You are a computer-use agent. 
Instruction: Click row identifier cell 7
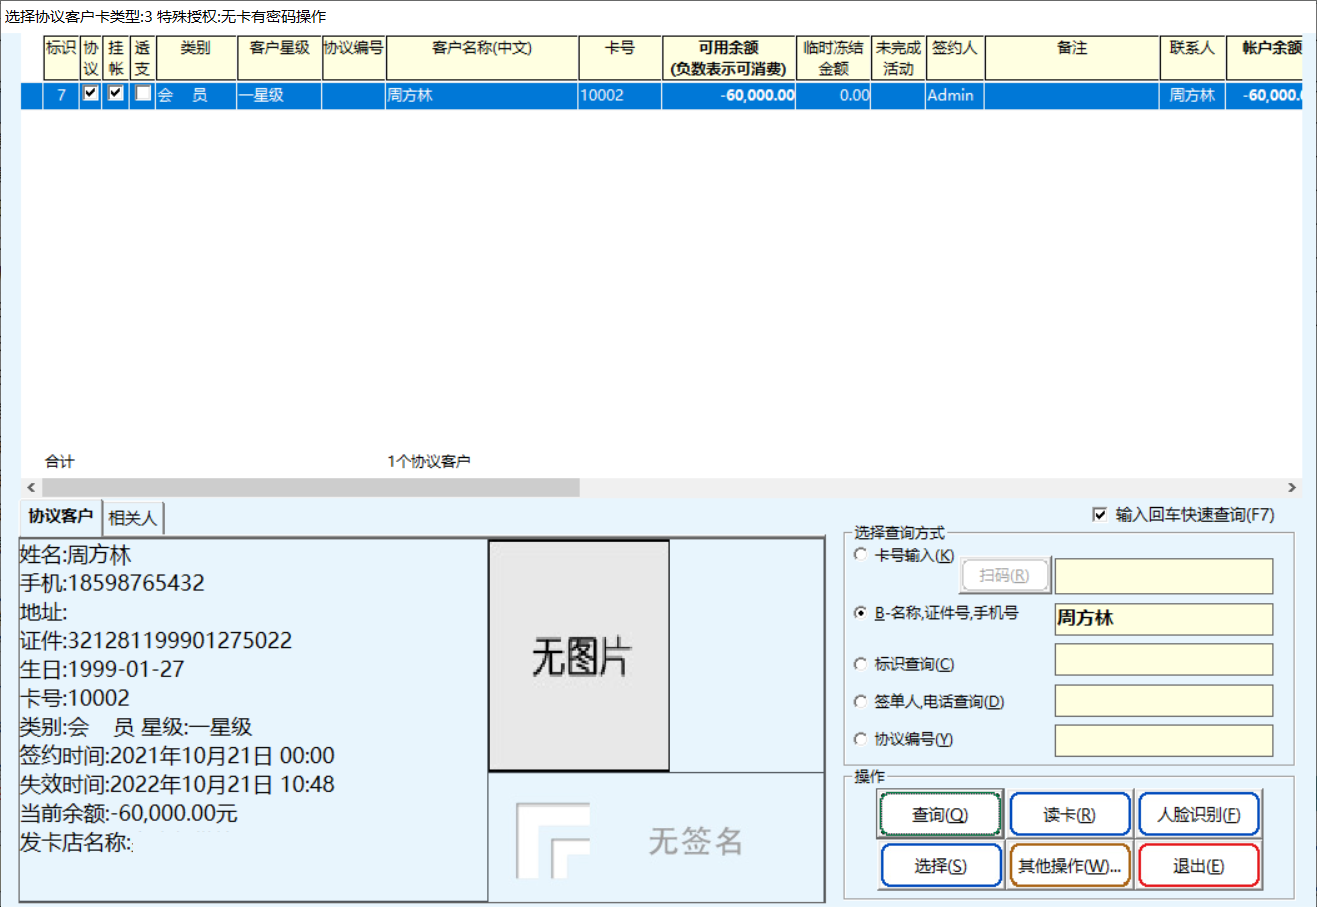[x=61, y=95]
